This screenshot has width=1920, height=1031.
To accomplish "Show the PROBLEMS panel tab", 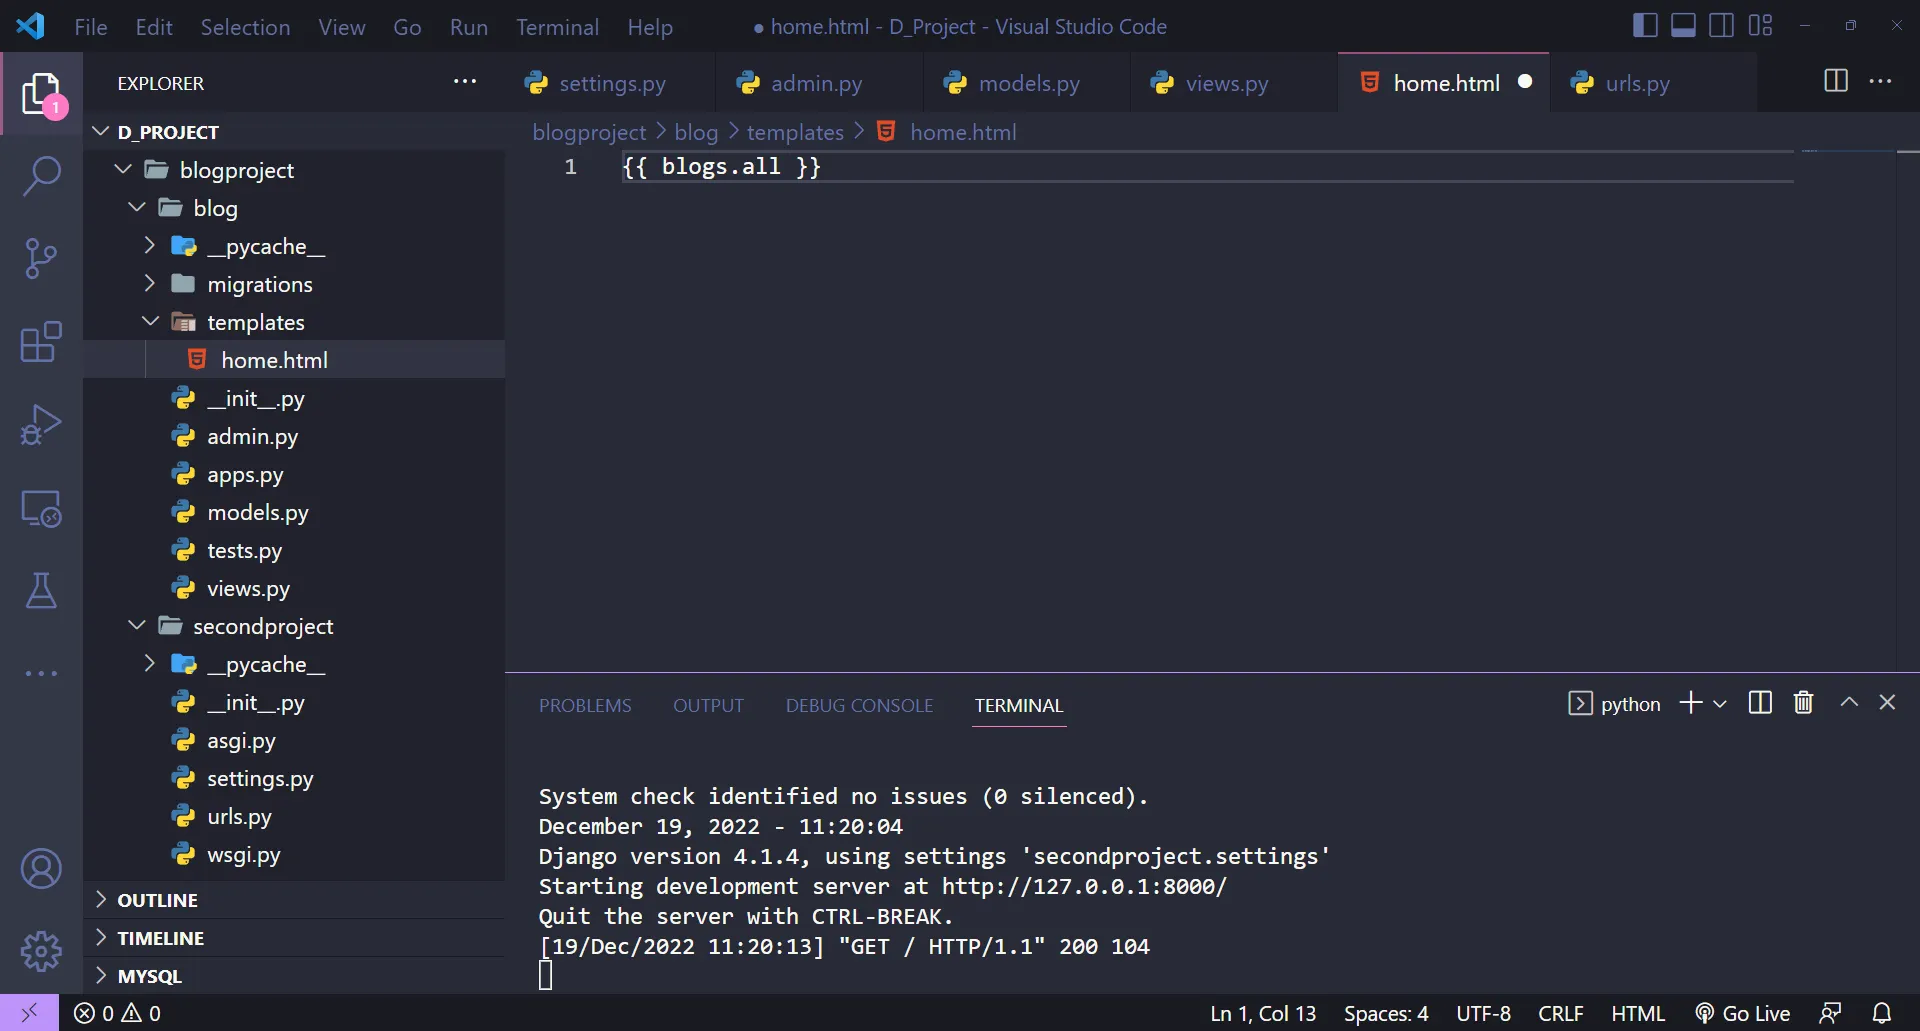I will pyautogui.click(x=585, y=706).
